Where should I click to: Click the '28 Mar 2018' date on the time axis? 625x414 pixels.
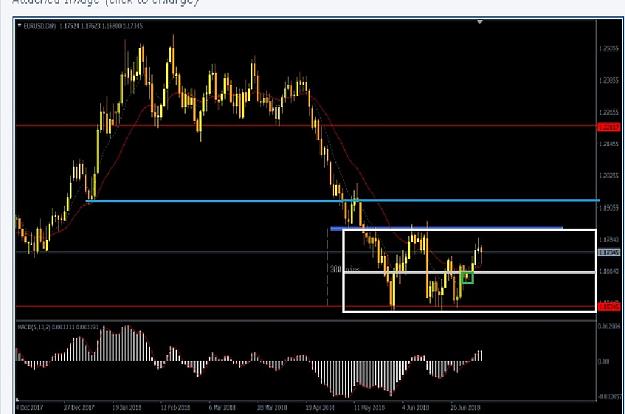(272, 408)
